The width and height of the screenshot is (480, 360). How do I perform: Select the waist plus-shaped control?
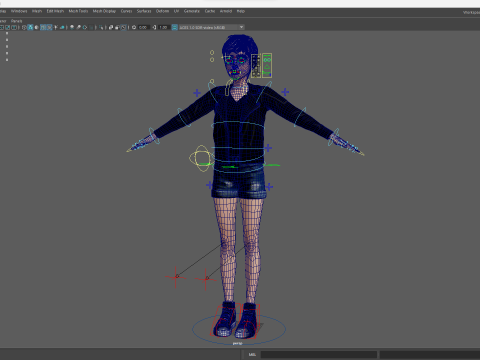pyautogui.click(x=268, y=148)
